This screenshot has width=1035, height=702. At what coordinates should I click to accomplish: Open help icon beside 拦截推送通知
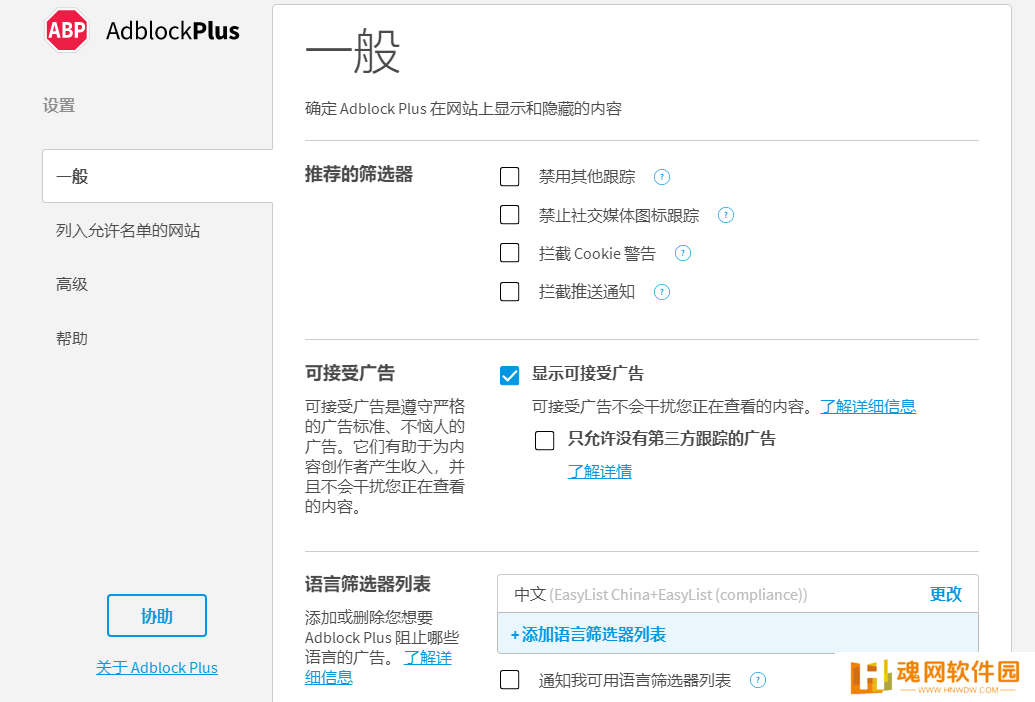(661, 292)
